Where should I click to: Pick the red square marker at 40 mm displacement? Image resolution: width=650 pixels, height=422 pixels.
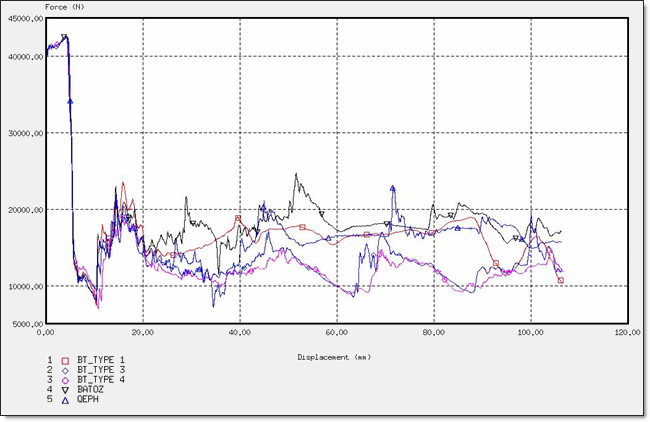tap(238, 218)
